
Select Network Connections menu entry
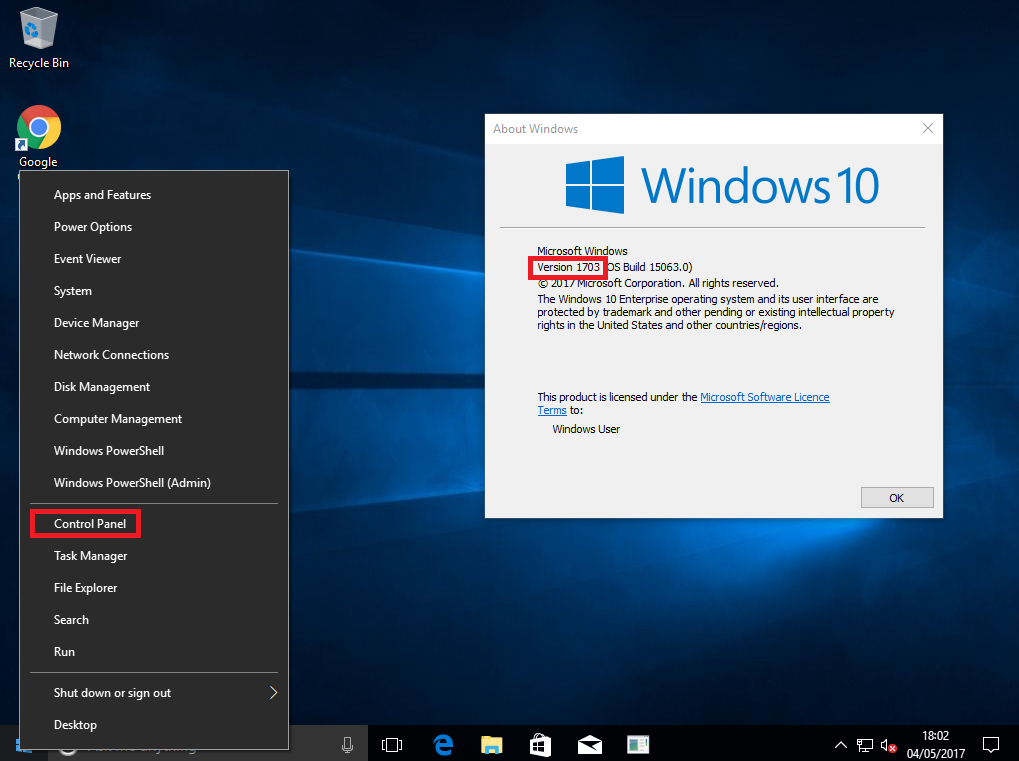tap(154, 355)
